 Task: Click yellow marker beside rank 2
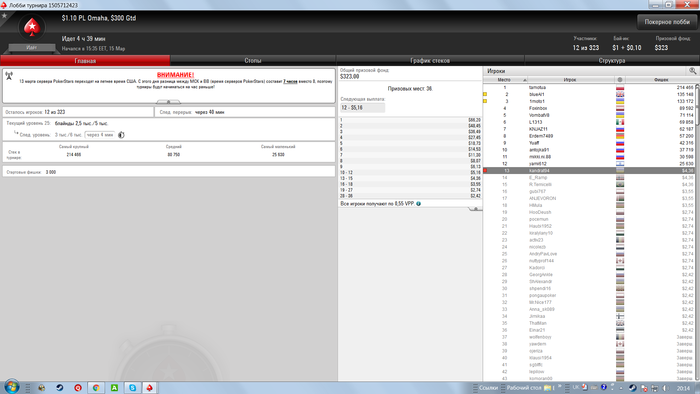(485, 95)
